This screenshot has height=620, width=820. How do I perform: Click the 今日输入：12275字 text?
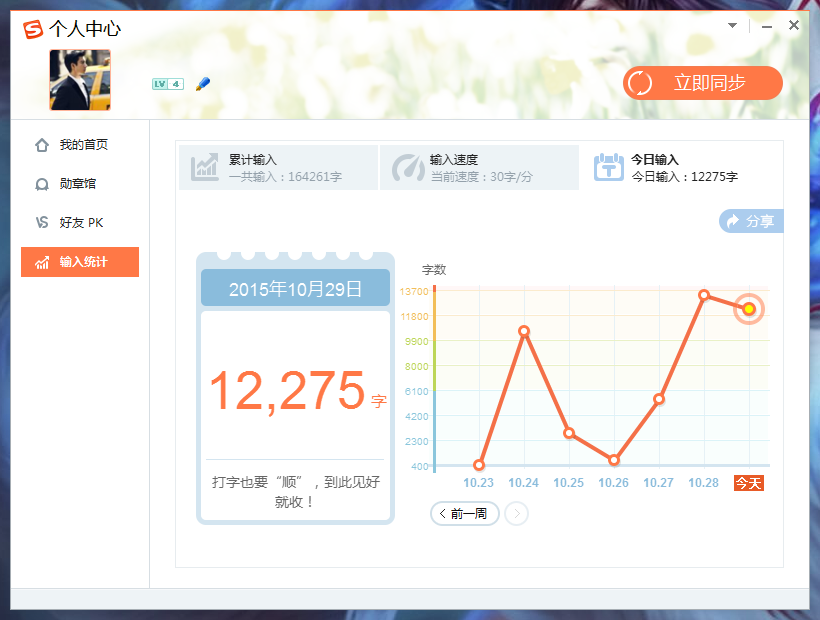coord(685,177)
